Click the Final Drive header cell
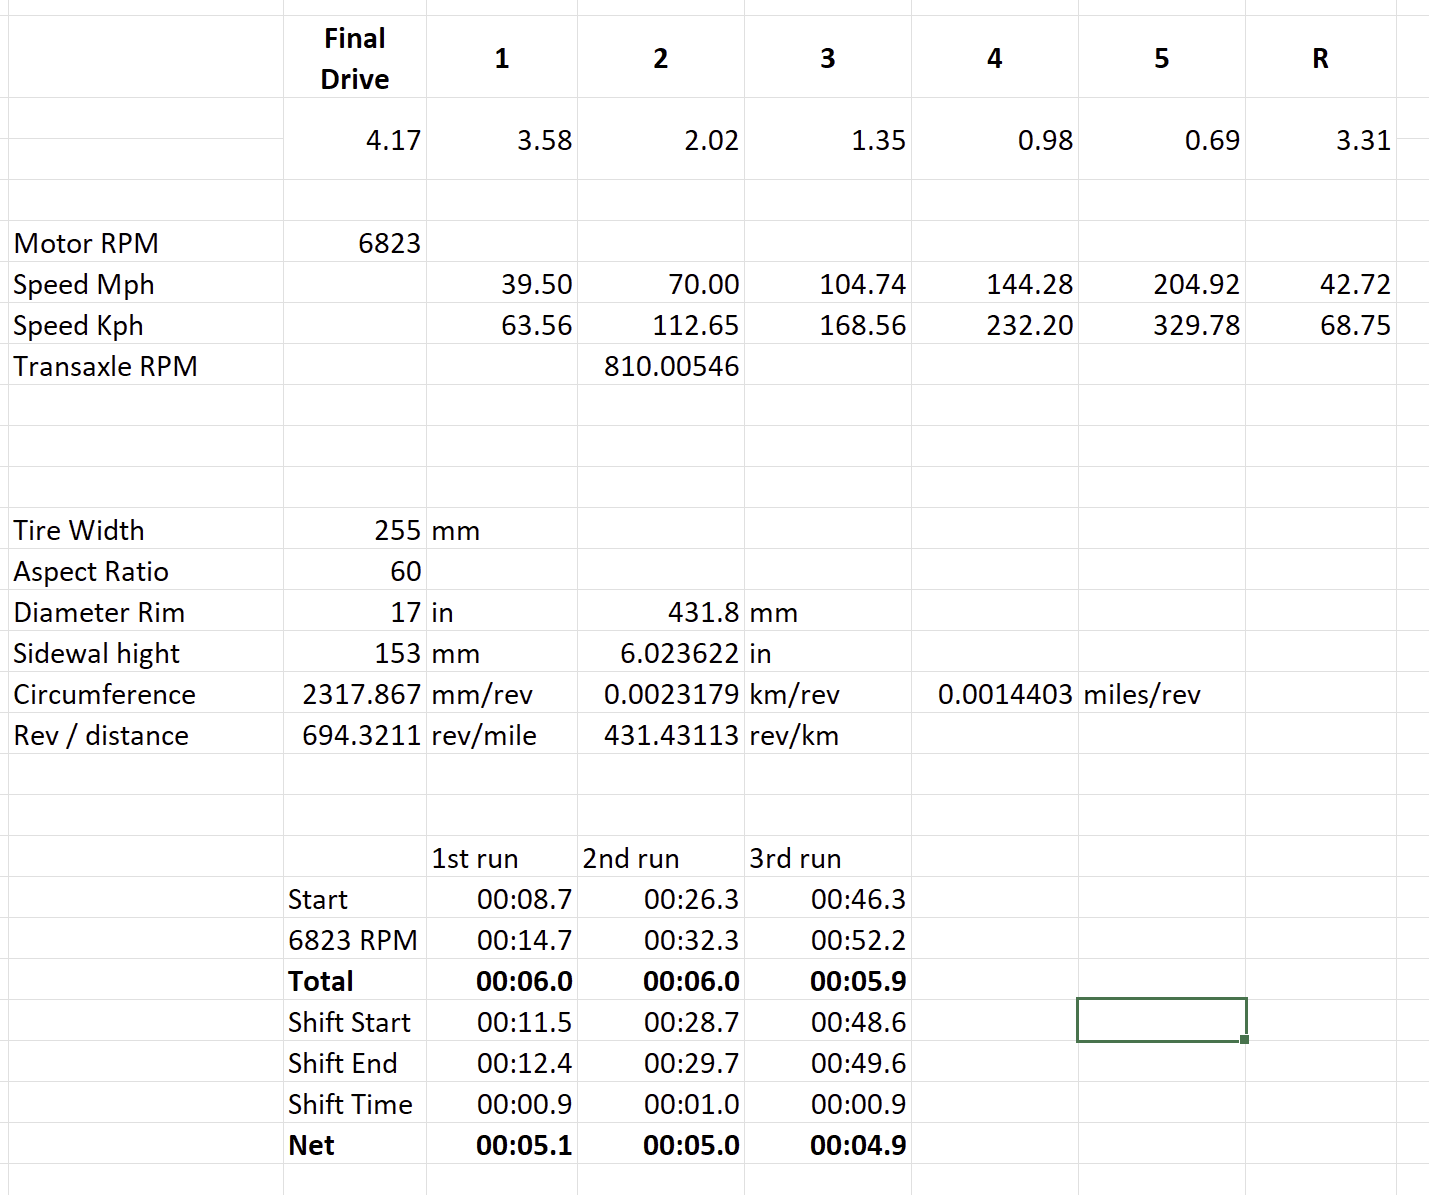Viewport: 1429px width, 1195px height. pos(355,58)
